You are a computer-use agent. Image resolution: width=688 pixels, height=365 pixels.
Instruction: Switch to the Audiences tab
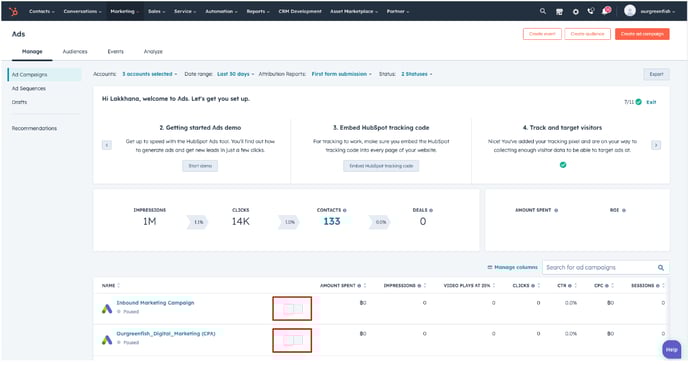coord(75,51)
